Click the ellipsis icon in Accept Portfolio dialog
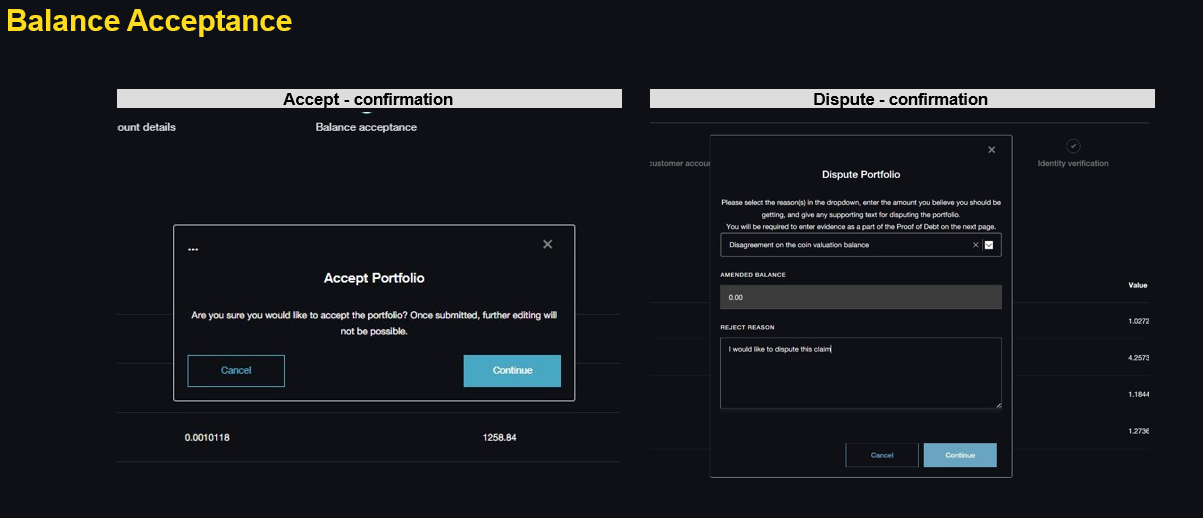1203x518 pixels. pos(193,248)
